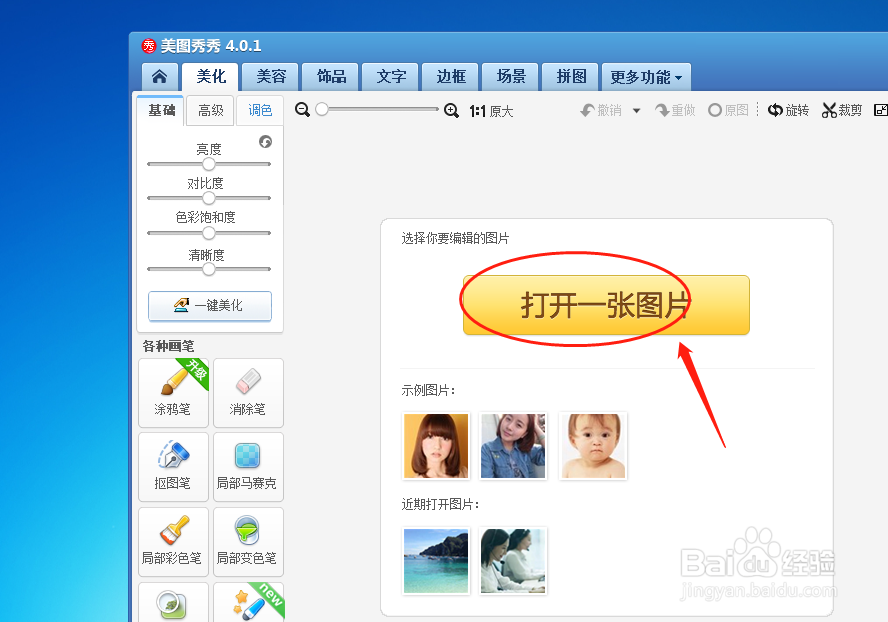
Task: Click the 撤销 undo button
Action: pyautogui.click(x=601, y=110)
